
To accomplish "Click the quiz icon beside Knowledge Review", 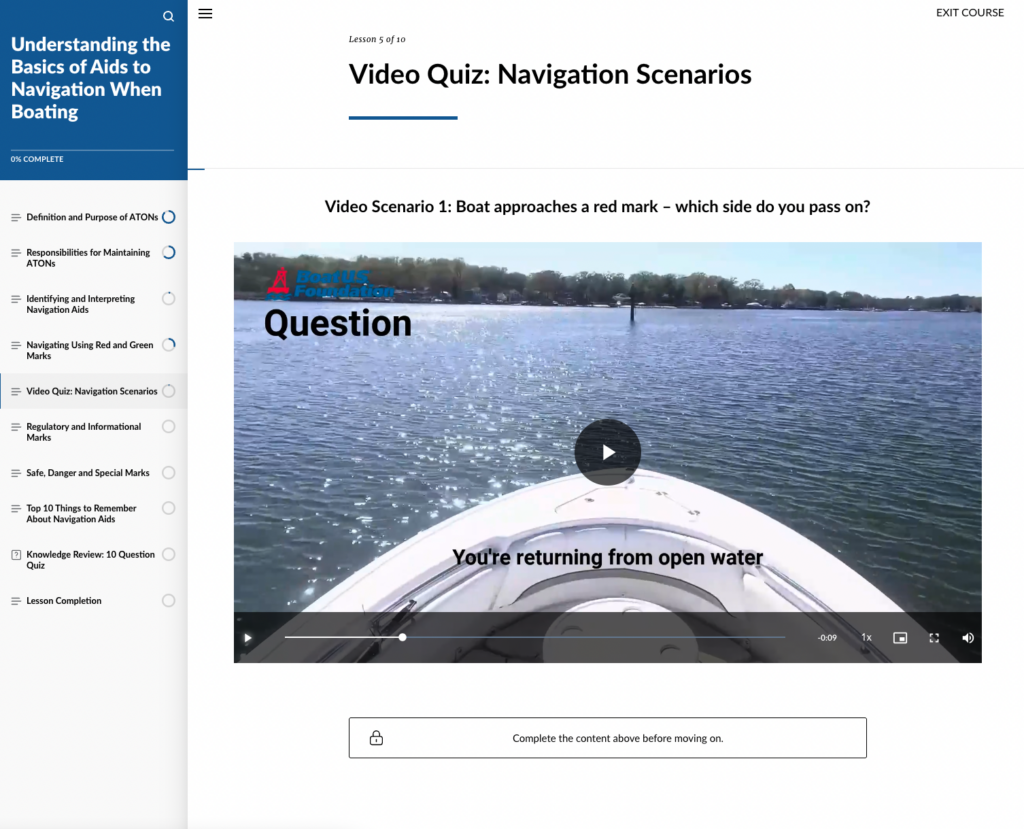I will (x=16, y=554).
